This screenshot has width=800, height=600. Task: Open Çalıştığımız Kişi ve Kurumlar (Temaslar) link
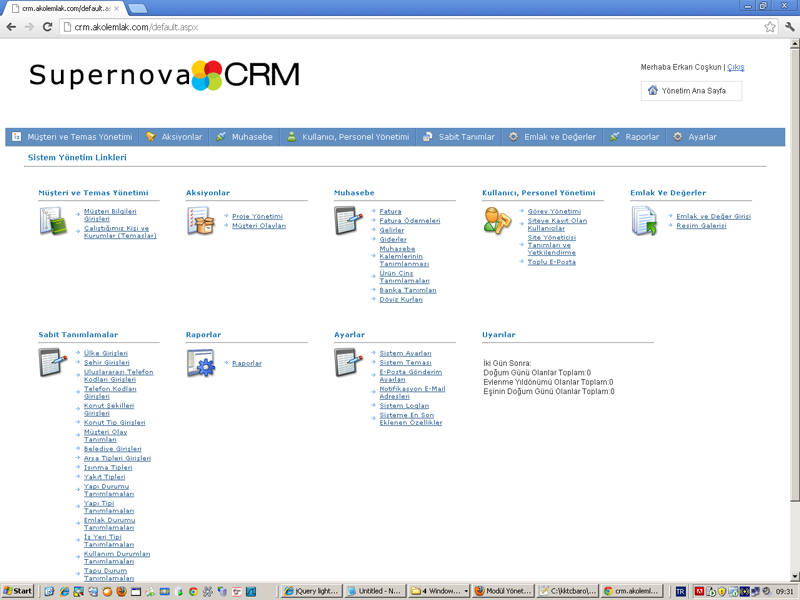tap(120, 232)
